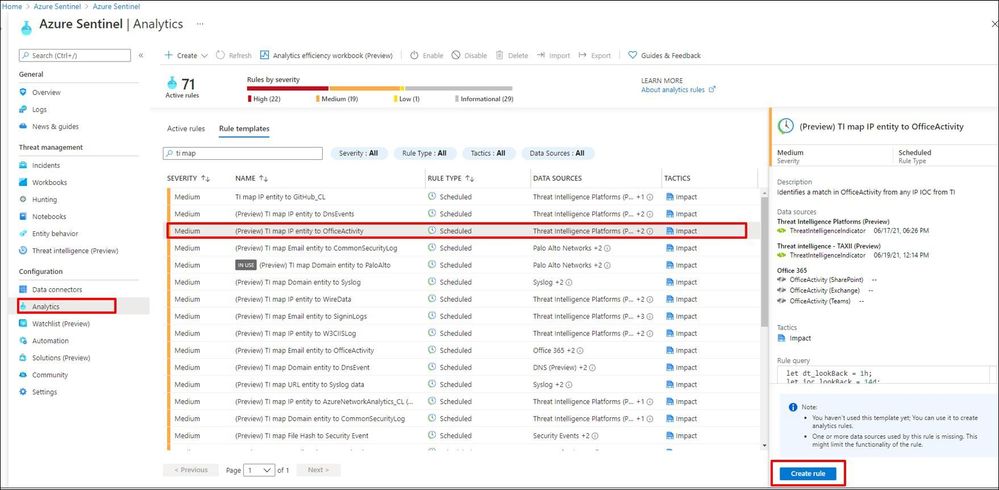
Task: Click the Disable toolbar icon
Action: [x=456, y=55]
